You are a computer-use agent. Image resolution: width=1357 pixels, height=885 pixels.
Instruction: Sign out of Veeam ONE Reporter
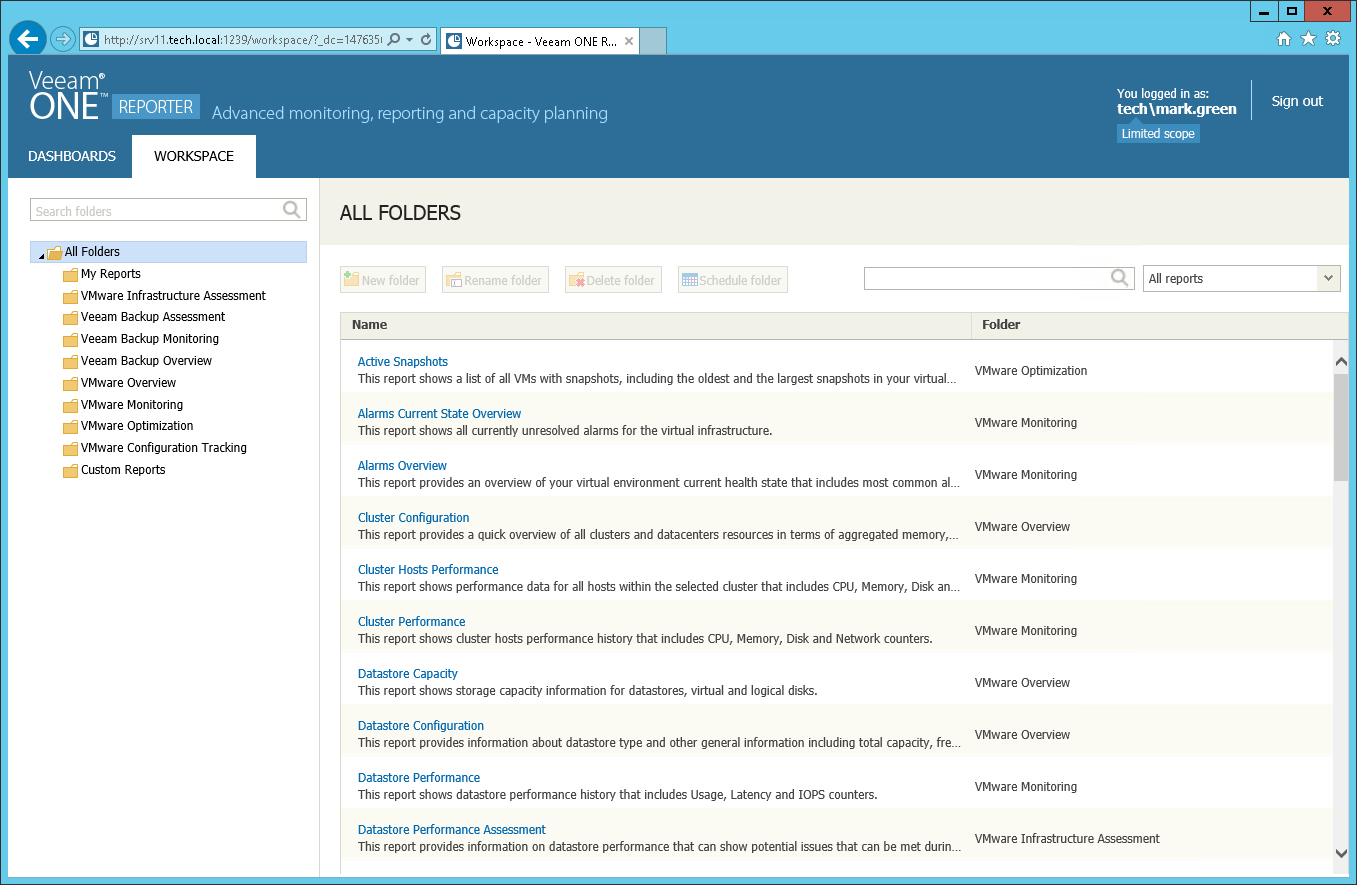point(1297,101)
